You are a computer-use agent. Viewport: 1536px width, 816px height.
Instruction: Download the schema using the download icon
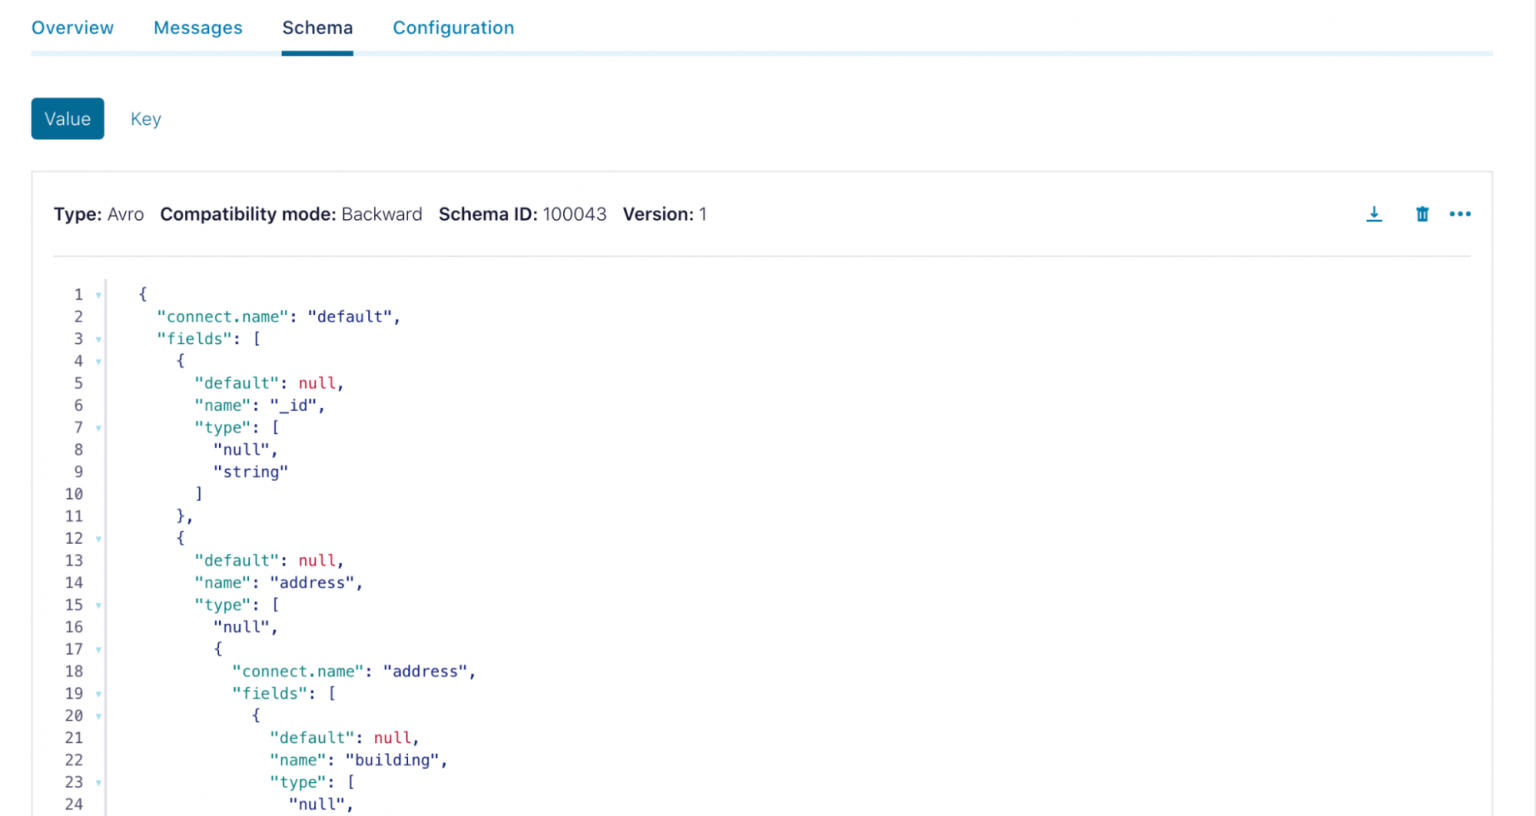(1374, 214)
